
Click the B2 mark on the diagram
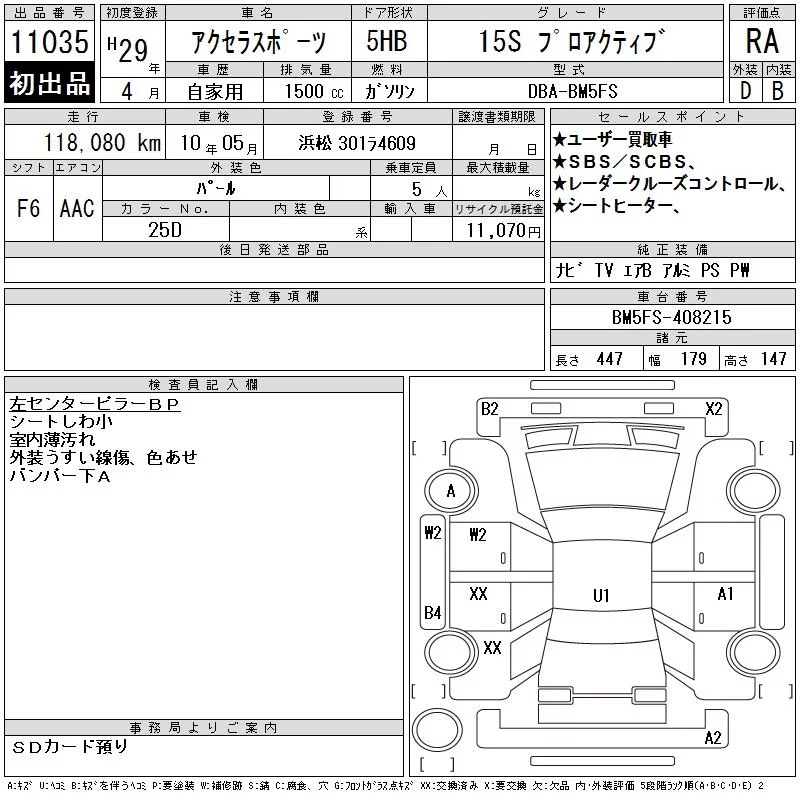tap(489, 409)
